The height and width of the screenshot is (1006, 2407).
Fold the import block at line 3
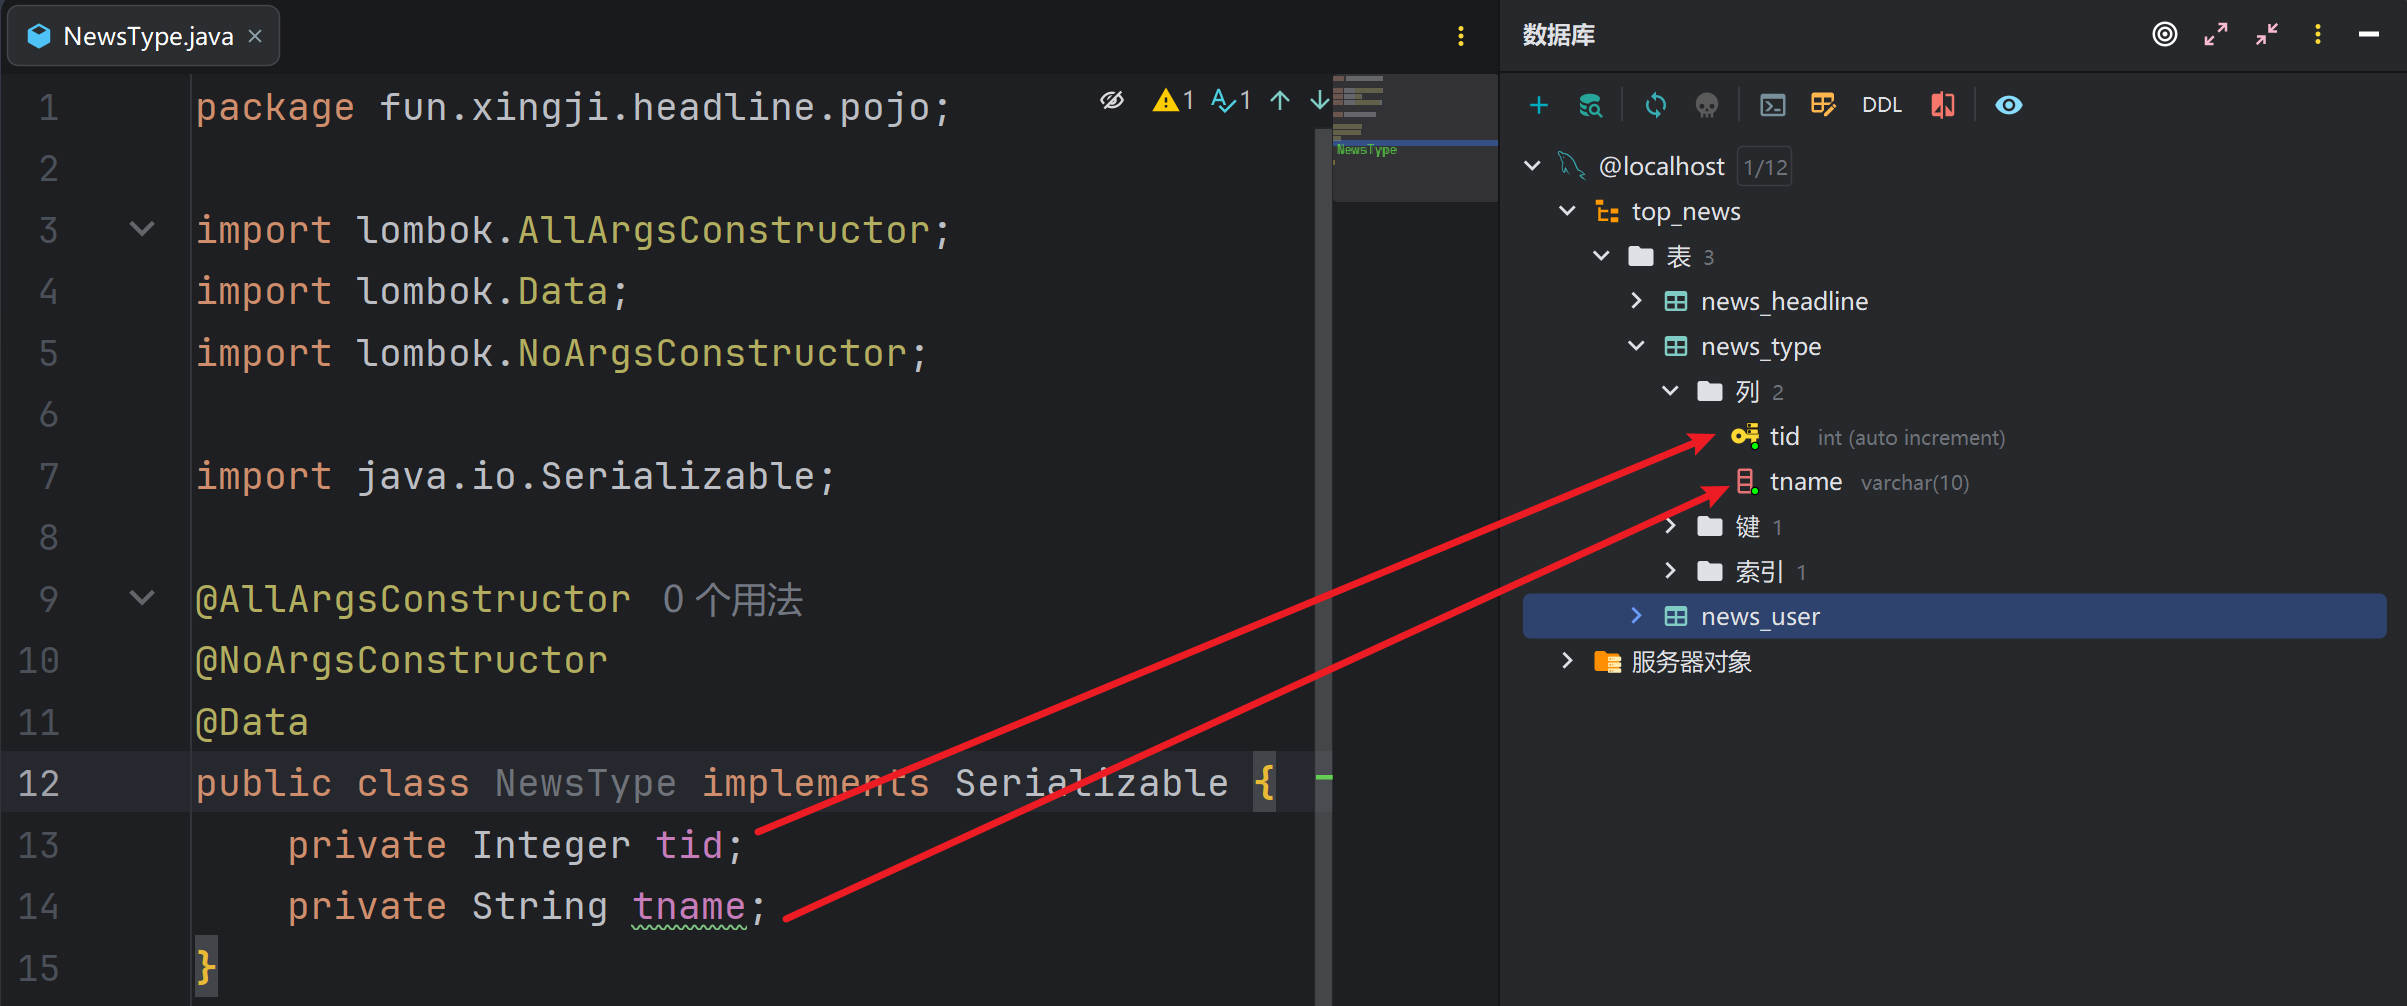(x=142, y=230)
